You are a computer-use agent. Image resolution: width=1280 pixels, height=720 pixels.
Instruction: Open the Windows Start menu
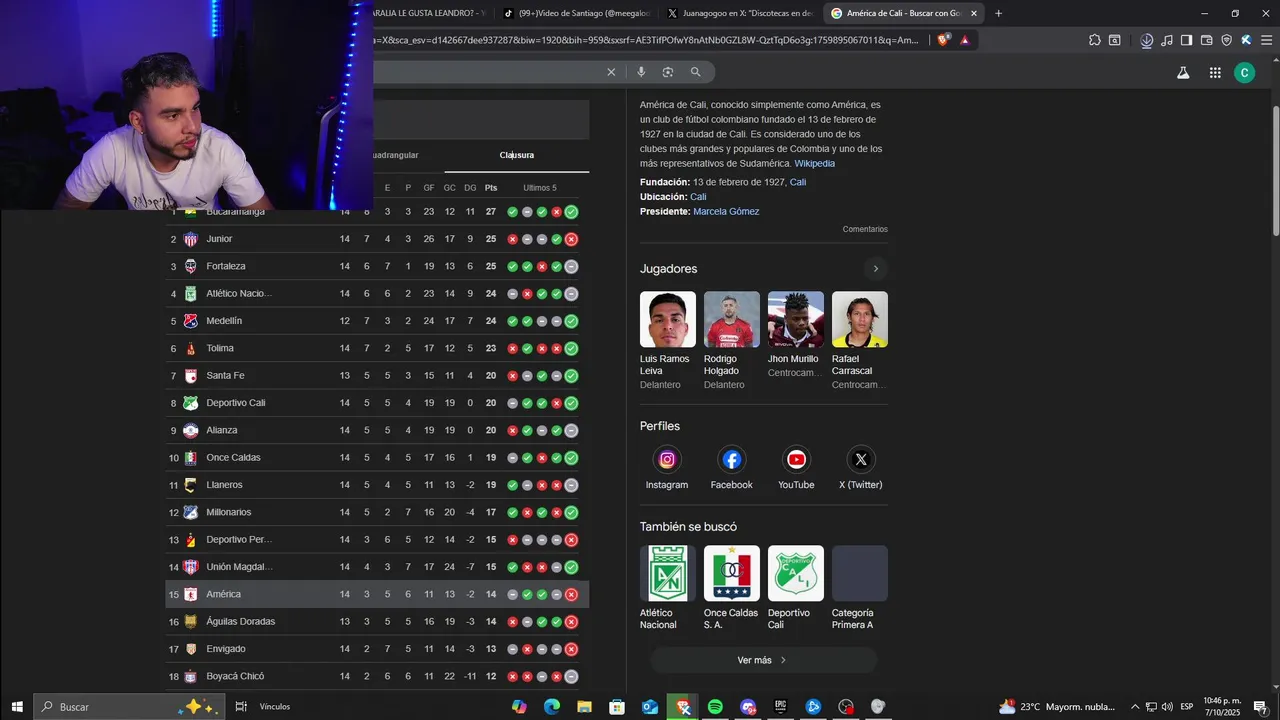coord(17,706)
